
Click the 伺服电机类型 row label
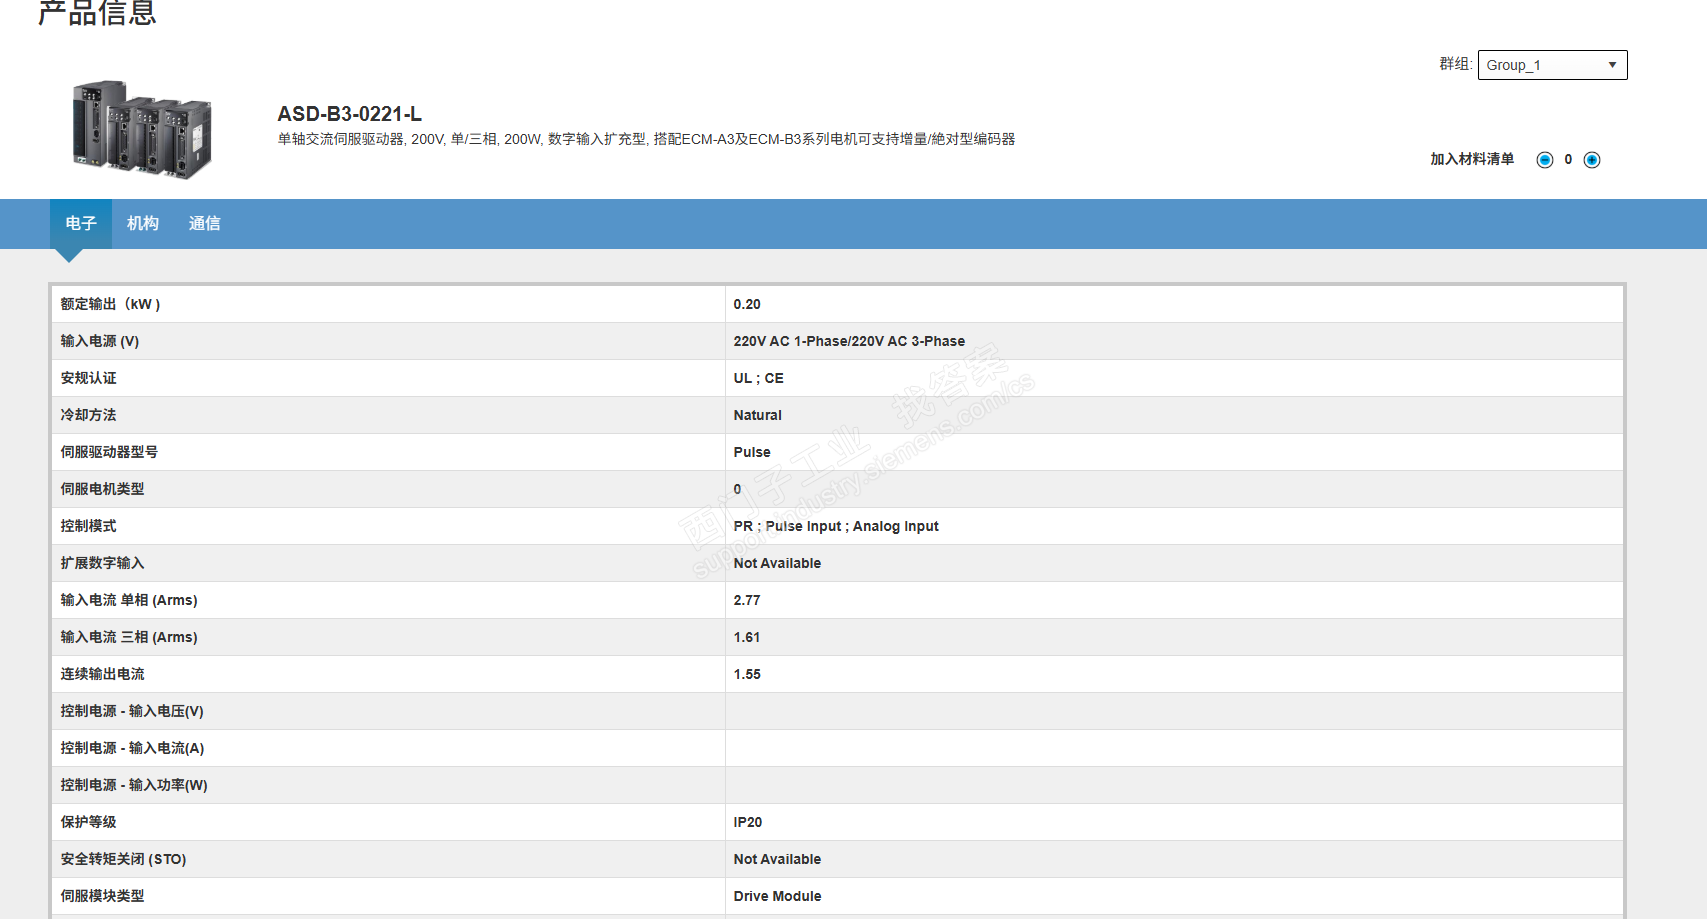click(102, 489)
